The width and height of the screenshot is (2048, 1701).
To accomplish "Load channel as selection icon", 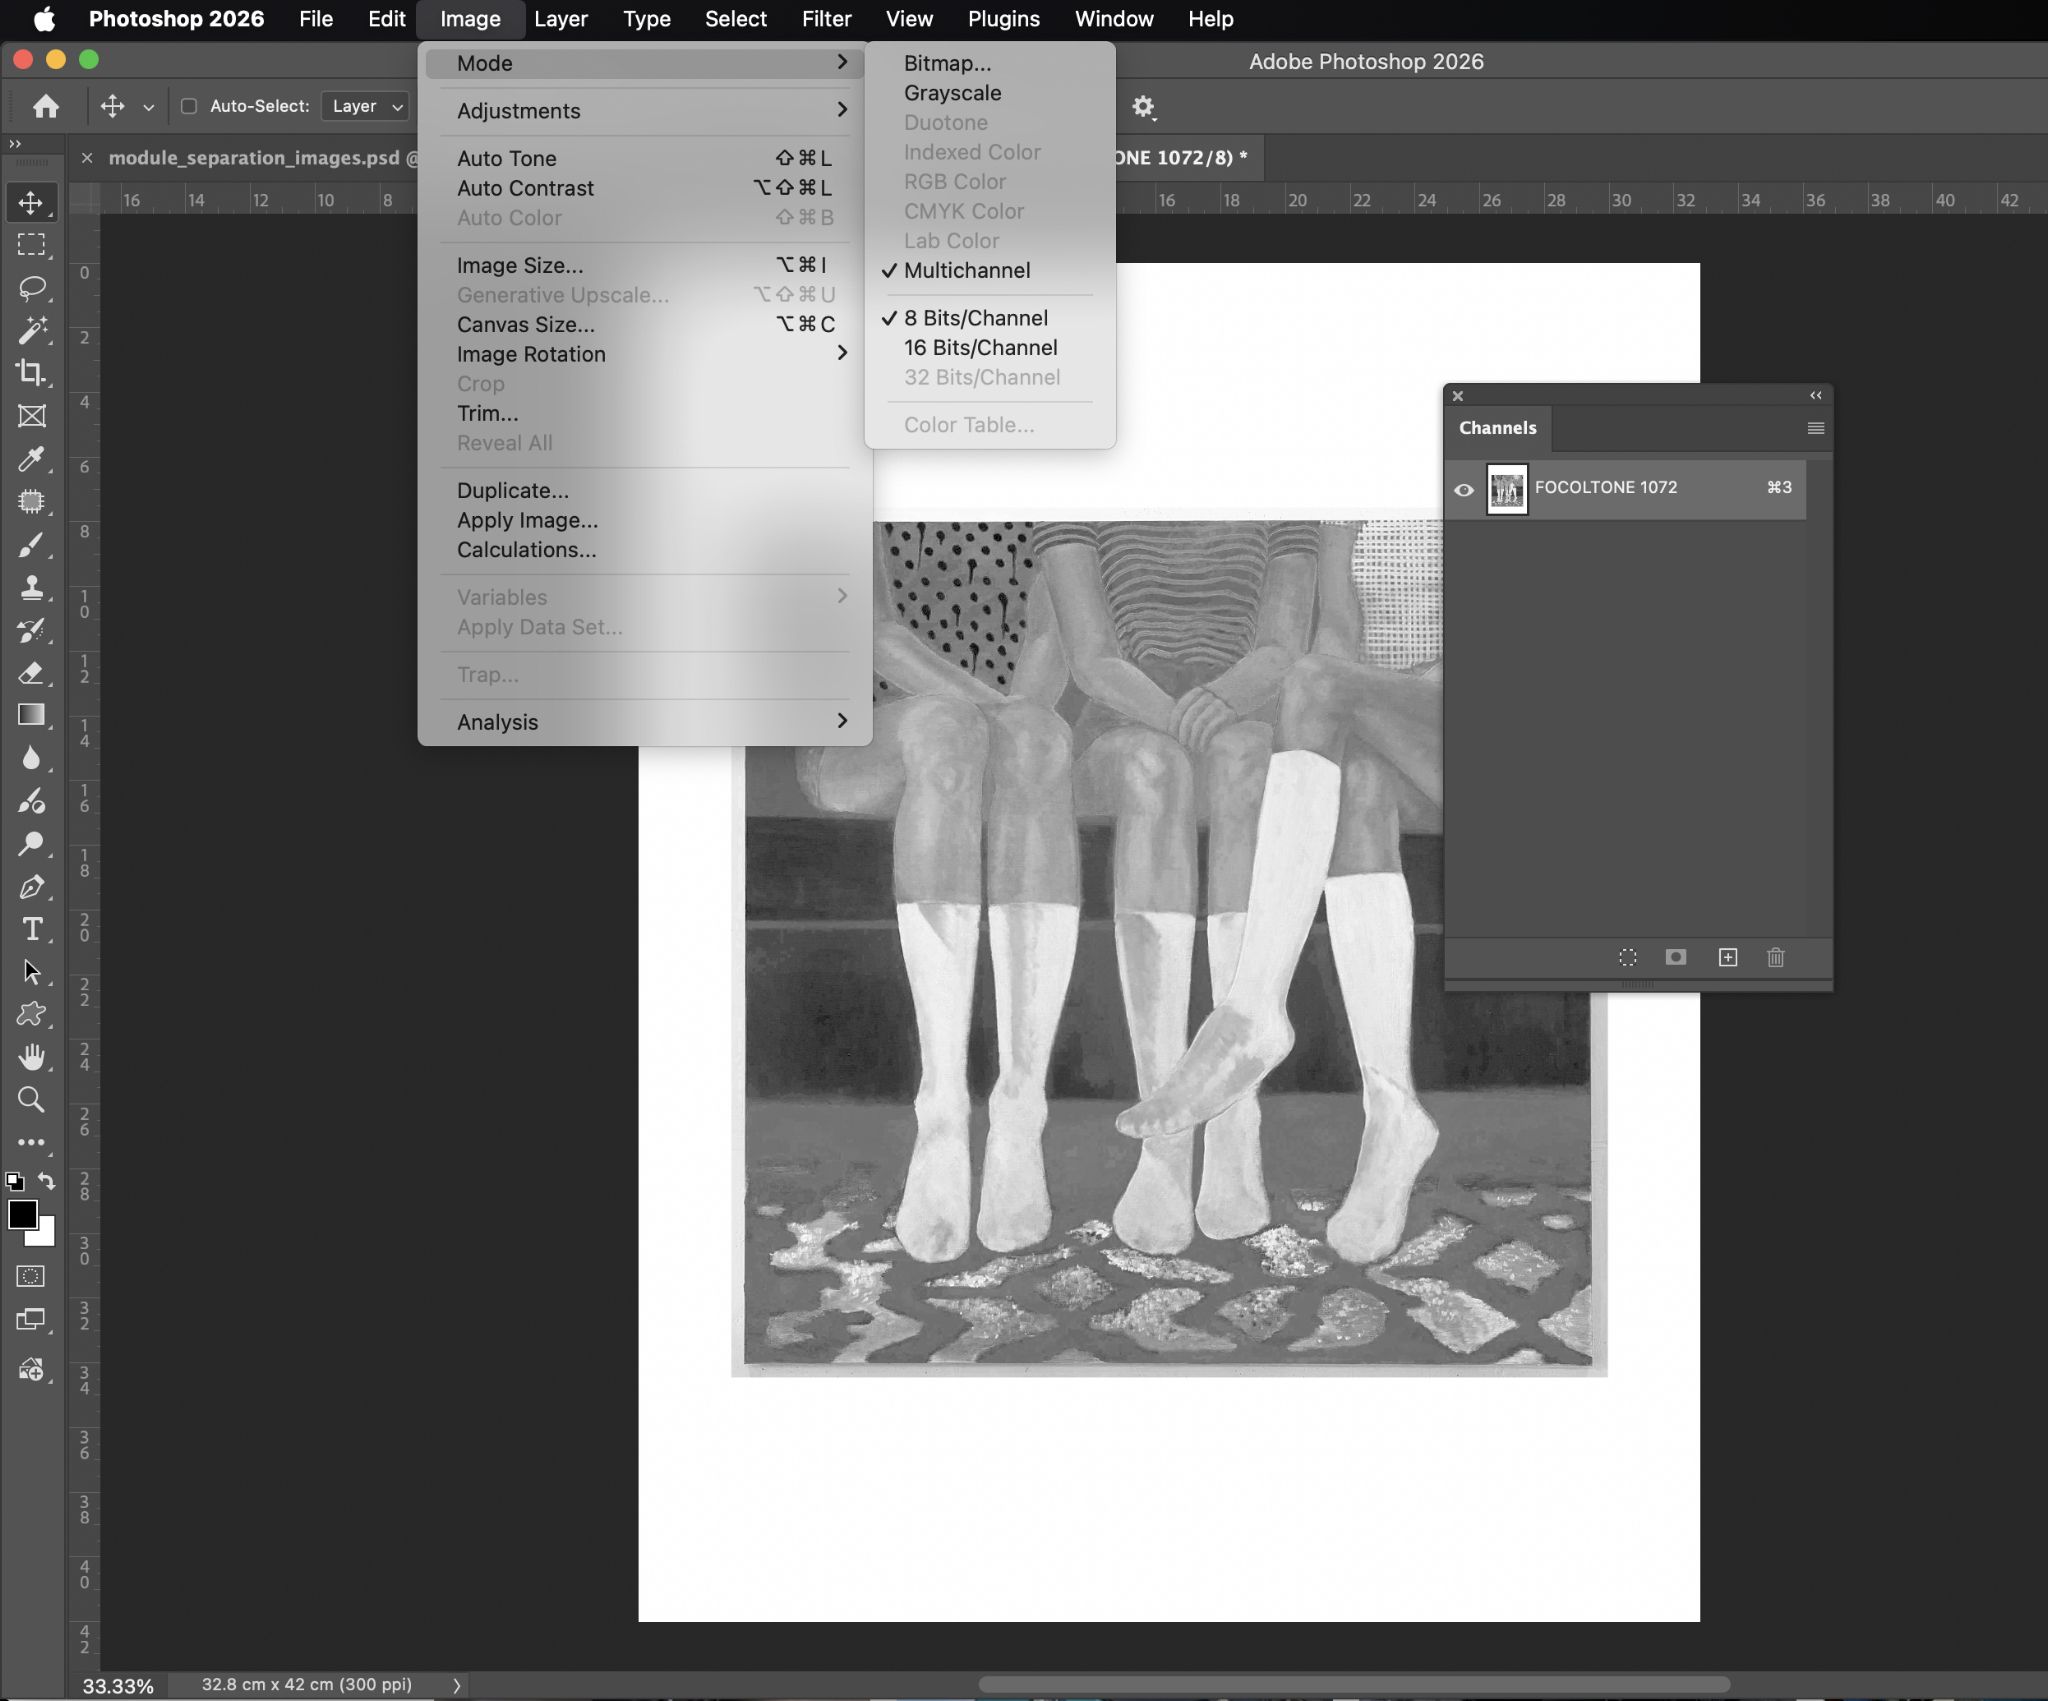I will pyautogui.click(x=1628, y=958).
